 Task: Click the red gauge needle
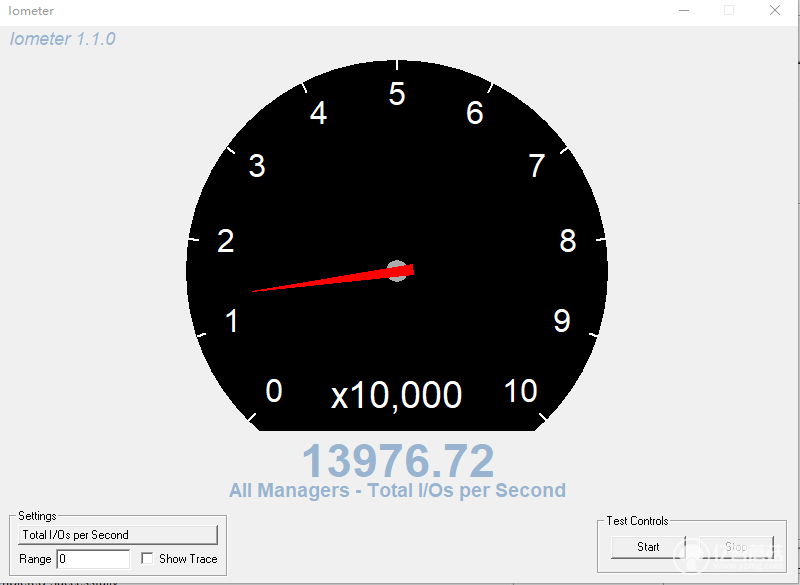[x=333, y=278]
